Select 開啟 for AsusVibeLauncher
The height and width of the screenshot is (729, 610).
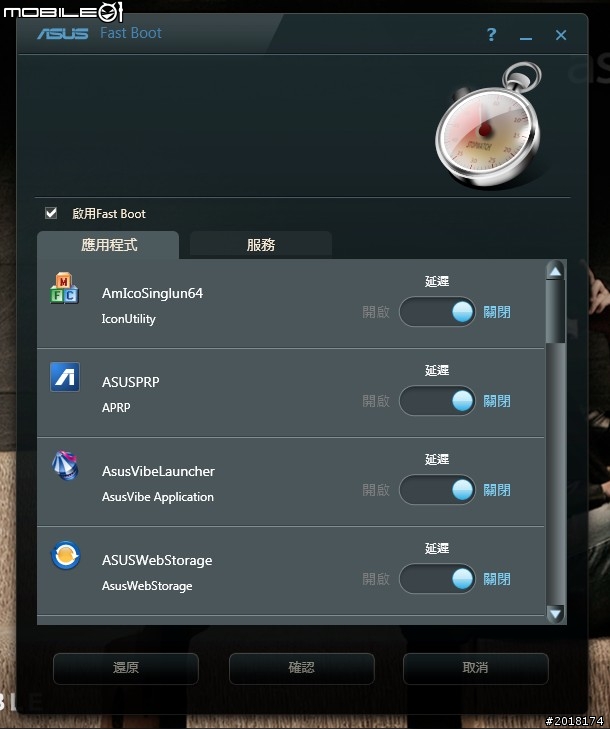[376, 490]
